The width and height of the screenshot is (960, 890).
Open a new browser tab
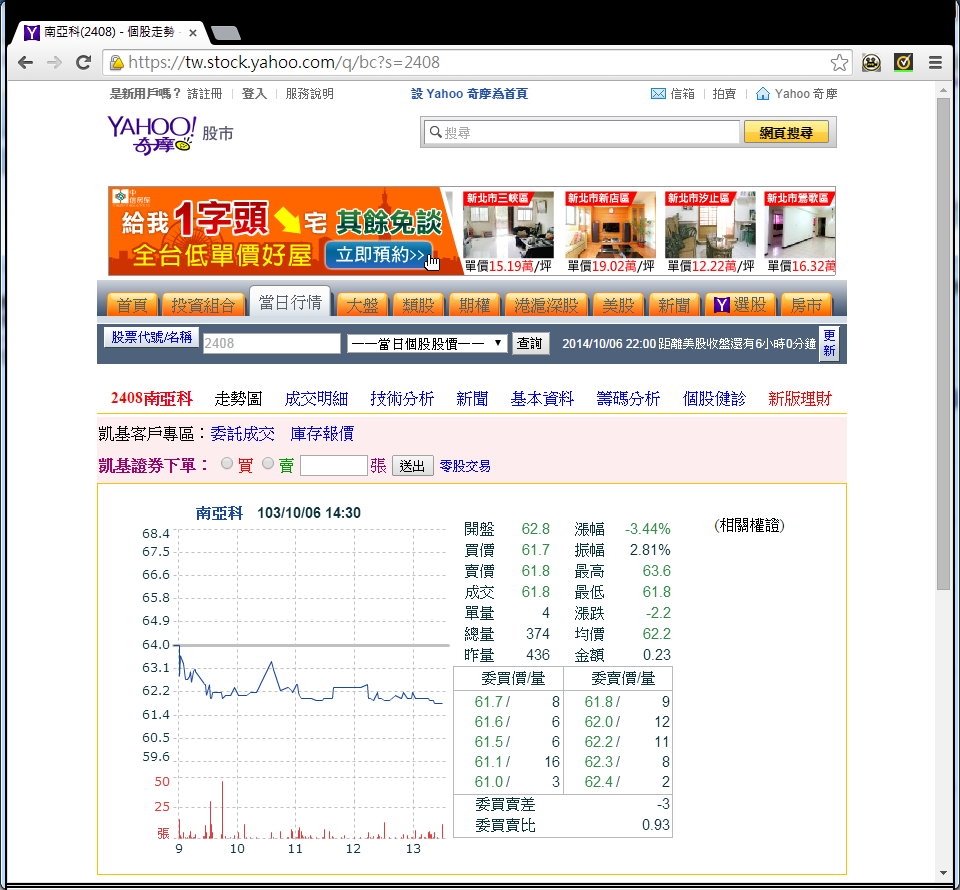click(225, 32)
